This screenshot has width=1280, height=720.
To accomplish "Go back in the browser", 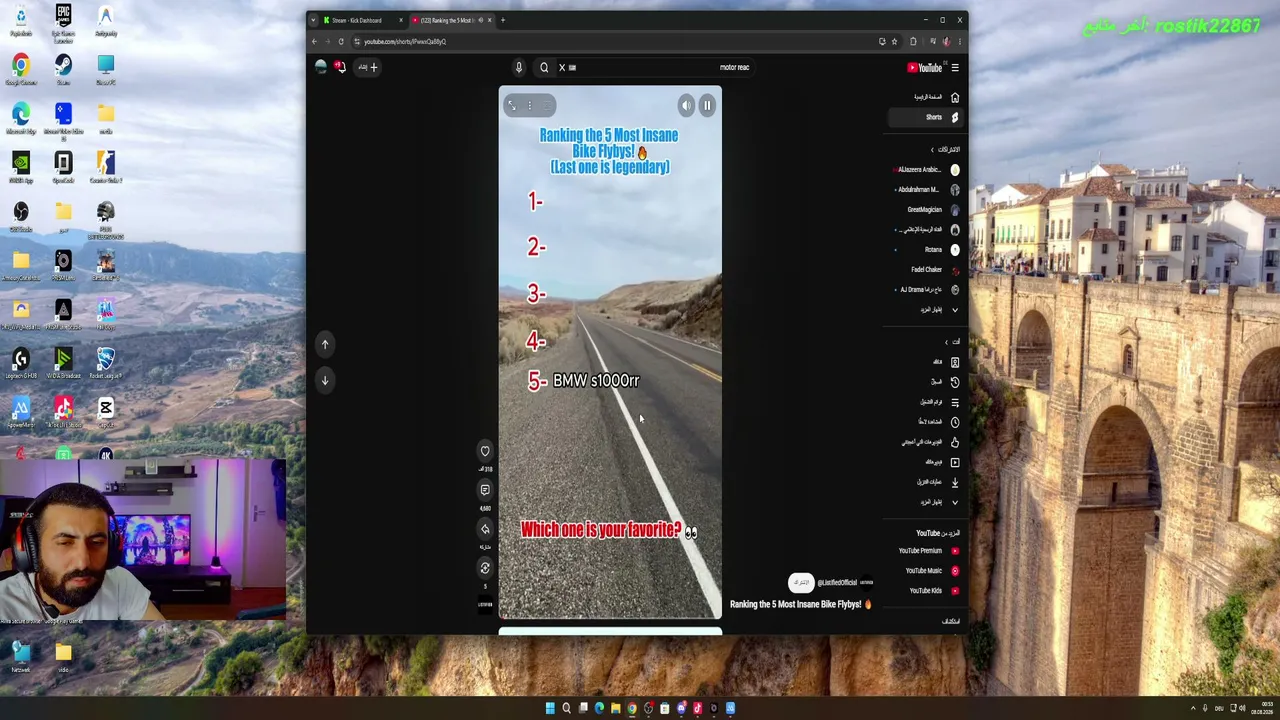I will [314, 42].
